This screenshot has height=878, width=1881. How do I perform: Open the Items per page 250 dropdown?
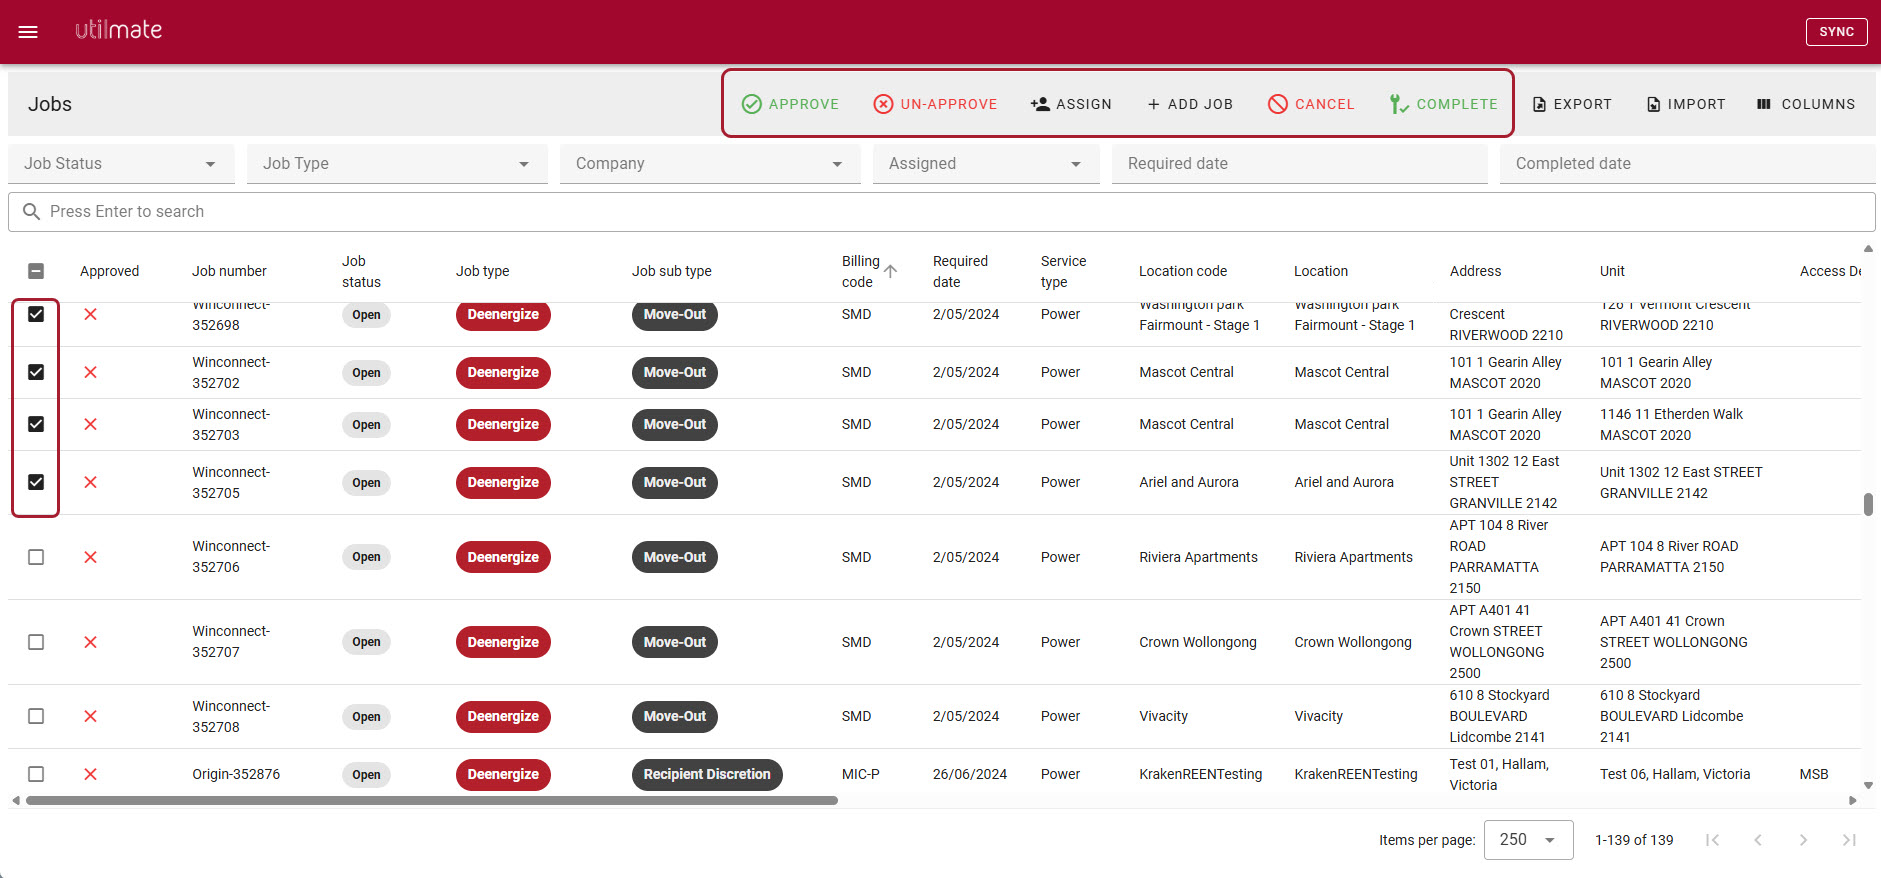point(1528,840)
